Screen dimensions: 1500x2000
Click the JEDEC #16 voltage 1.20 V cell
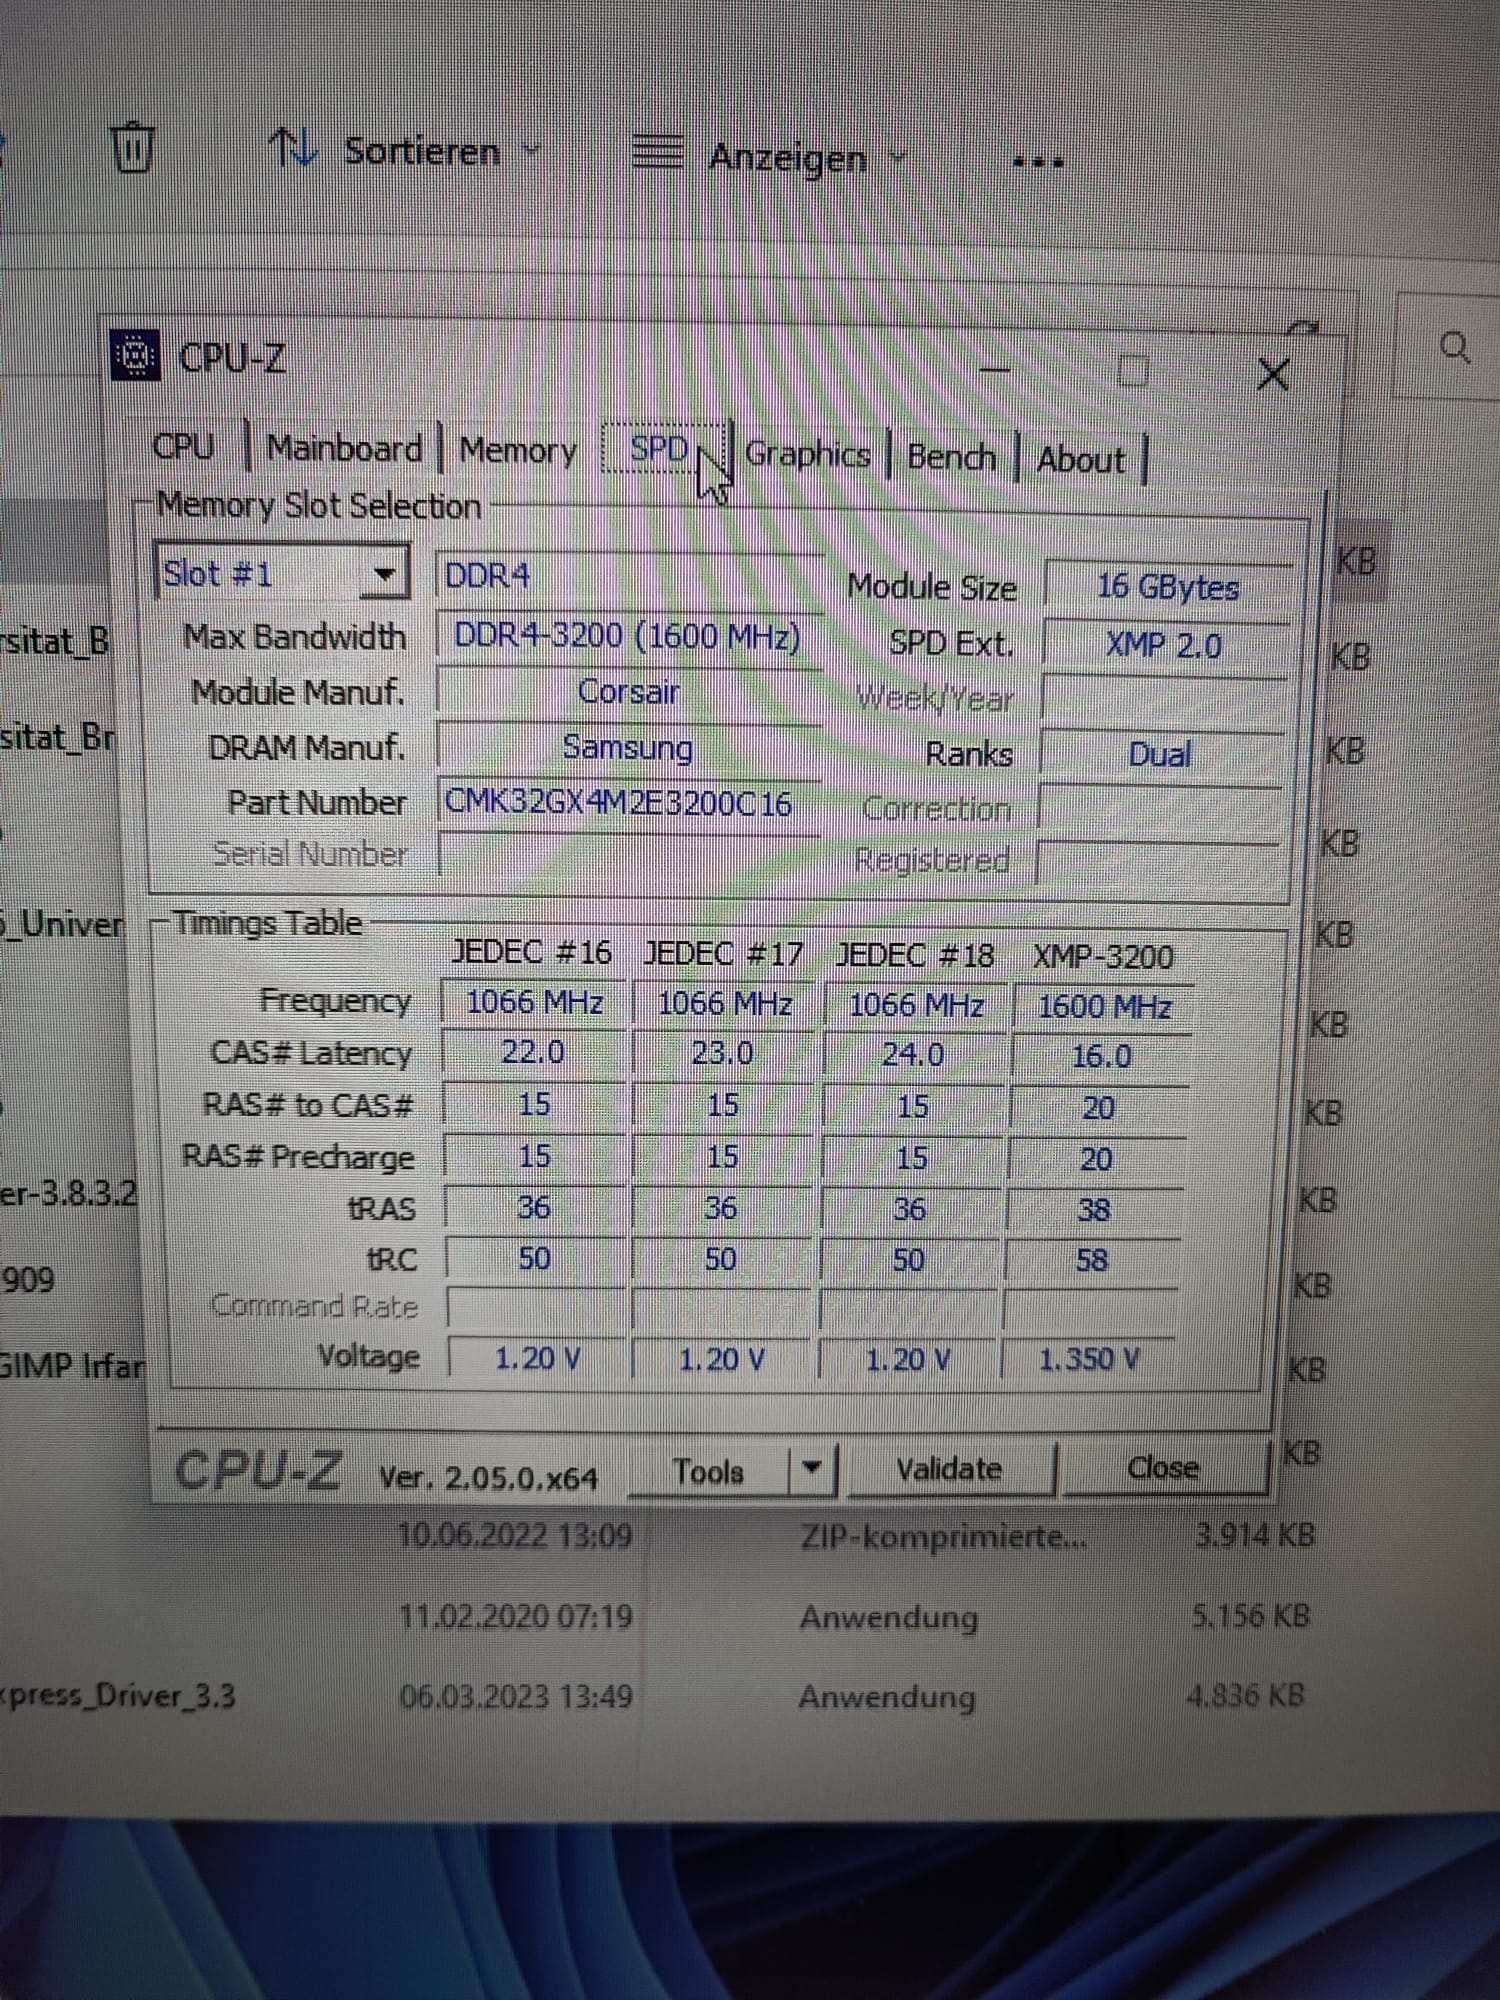click(x=537, y=1358)
